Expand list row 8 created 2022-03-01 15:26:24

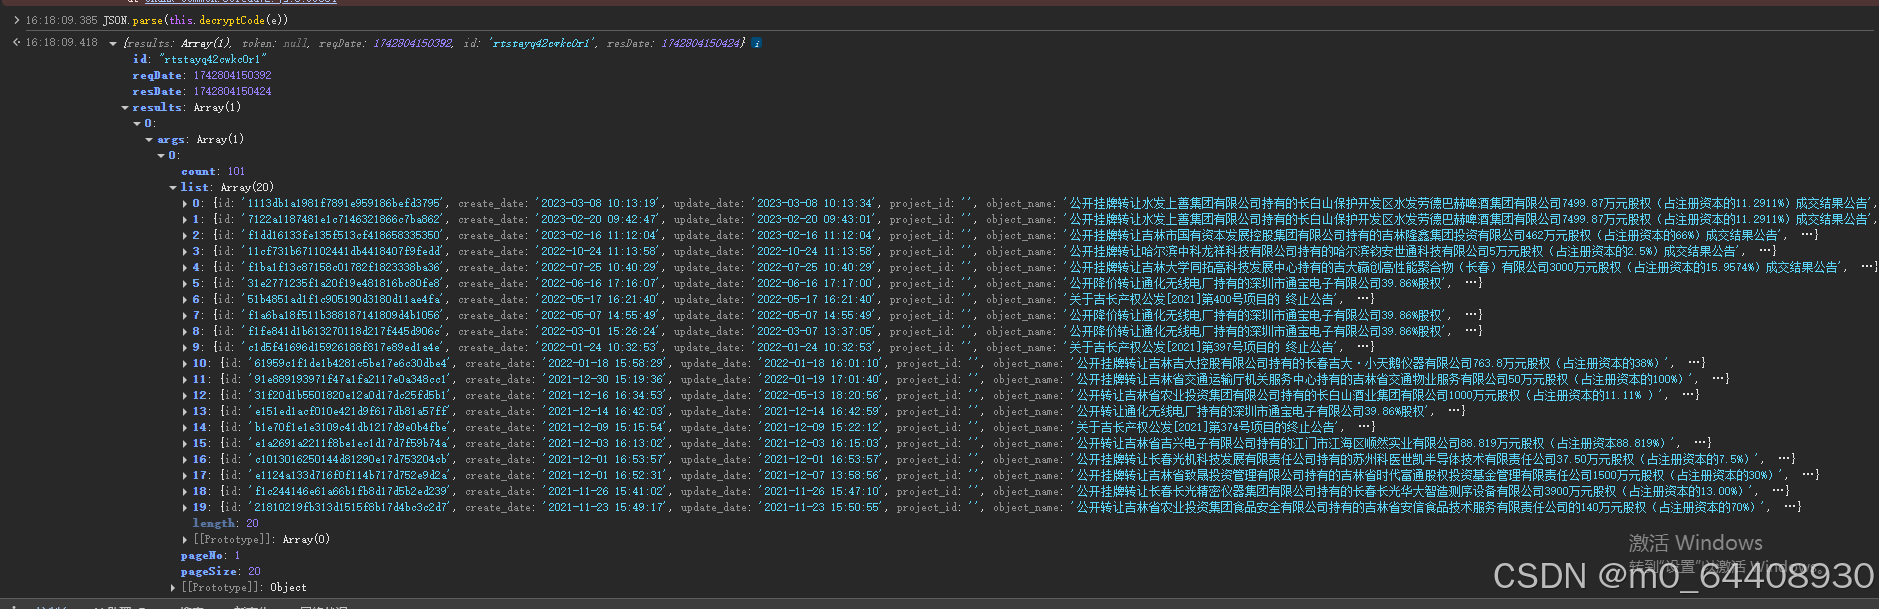(185, 332)
